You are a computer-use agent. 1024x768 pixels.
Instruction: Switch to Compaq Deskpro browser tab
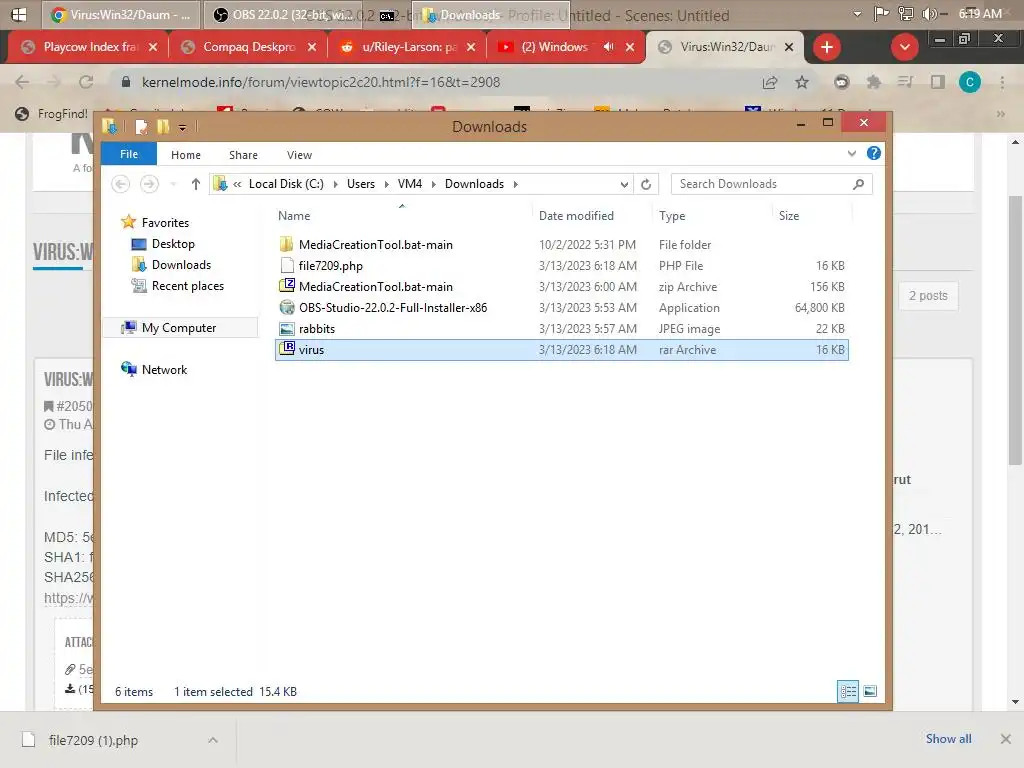tap(248, 47)
